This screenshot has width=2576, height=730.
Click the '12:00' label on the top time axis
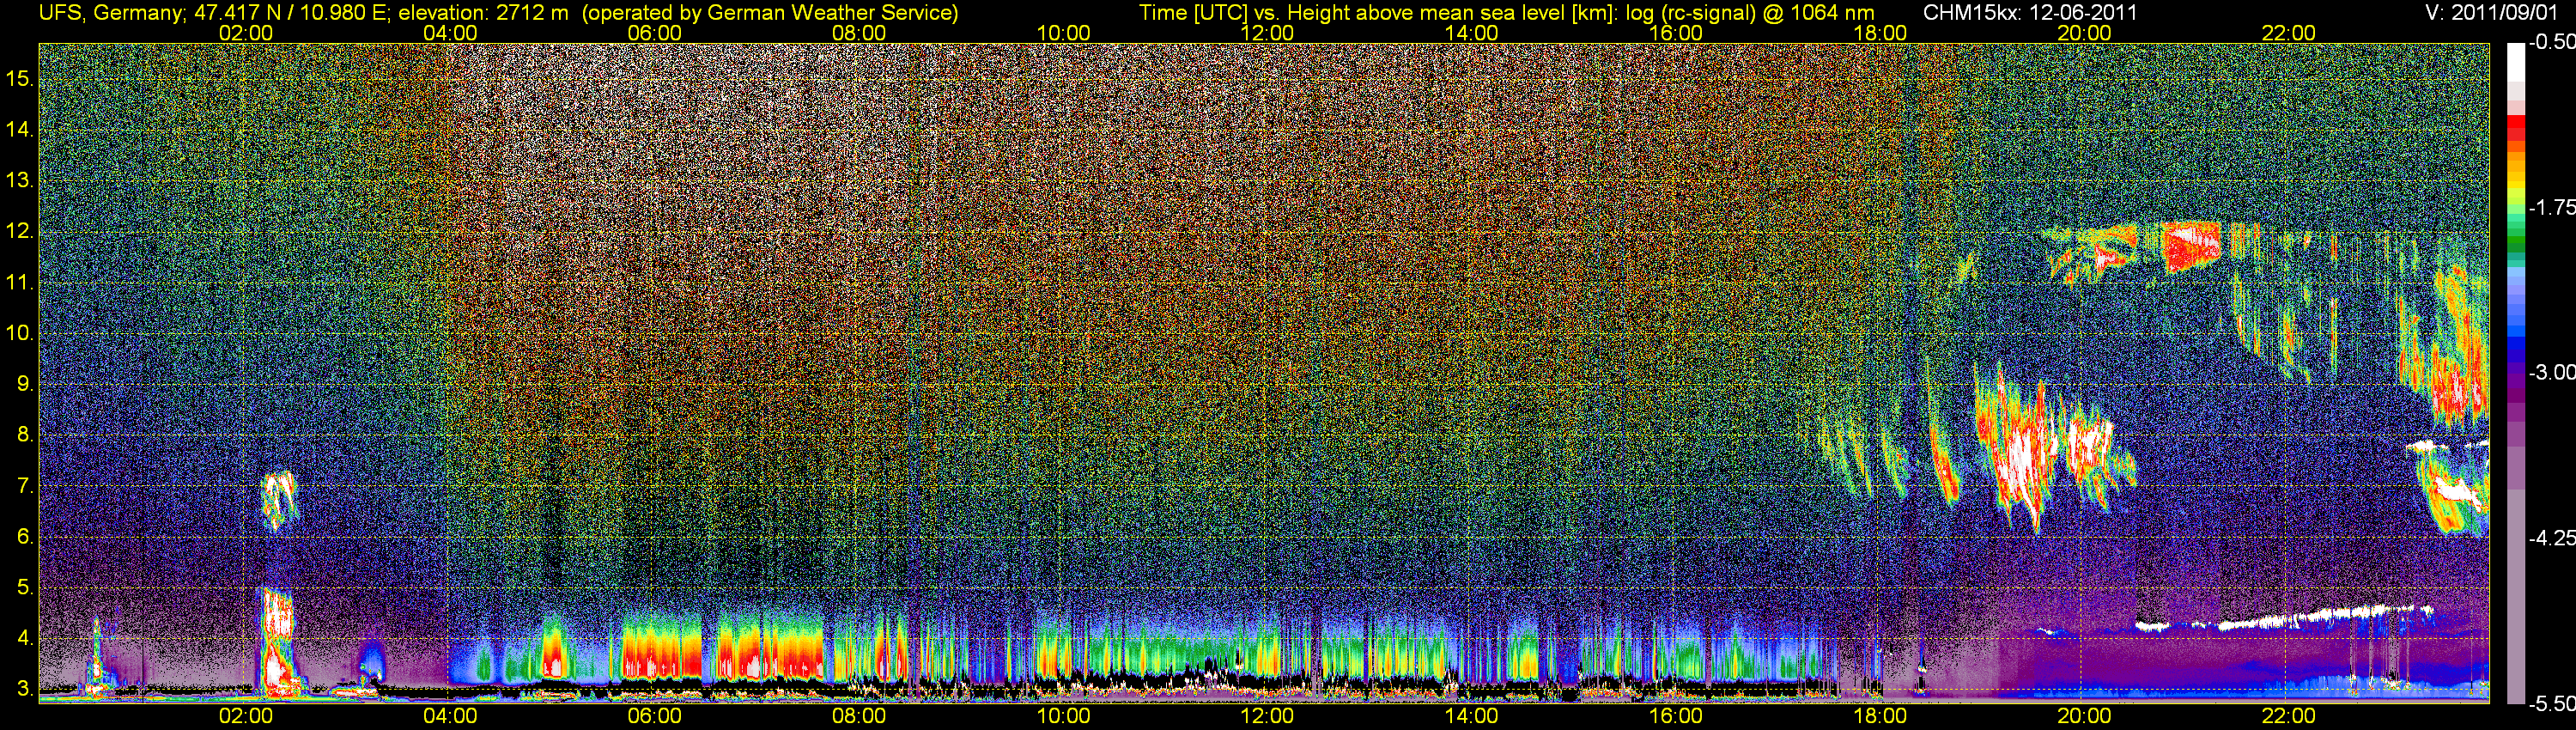coord(1267,33)
